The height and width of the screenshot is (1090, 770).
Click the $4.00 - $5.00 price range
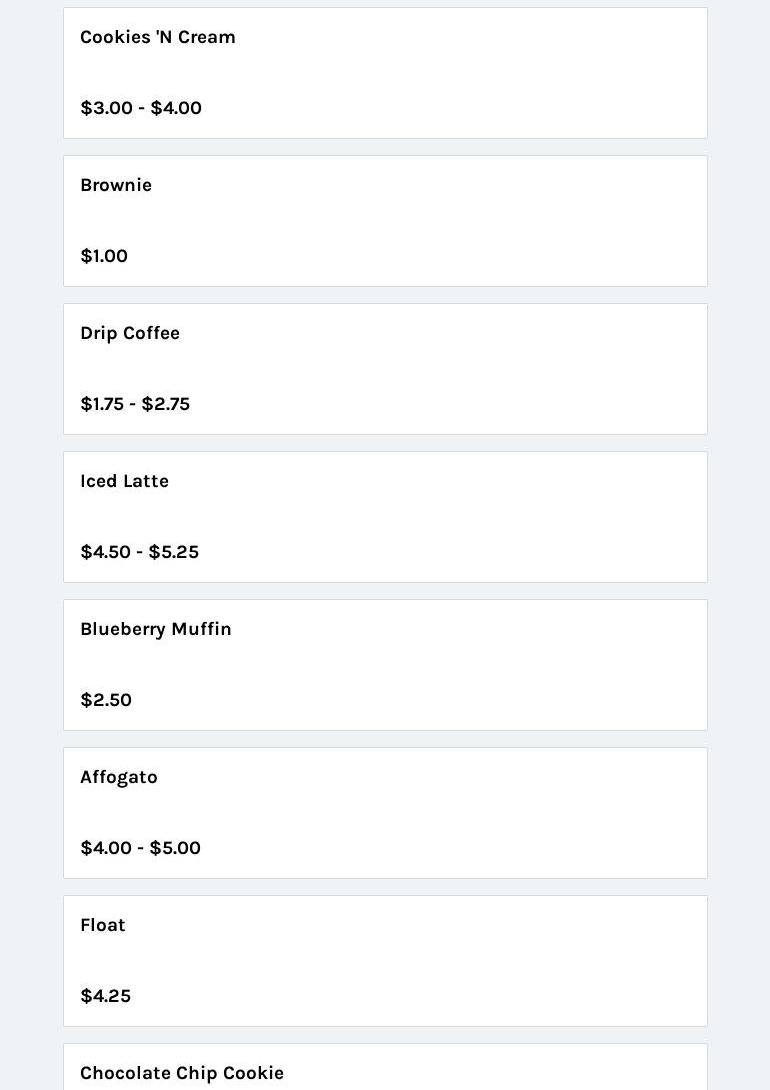(x=141, y=848)
